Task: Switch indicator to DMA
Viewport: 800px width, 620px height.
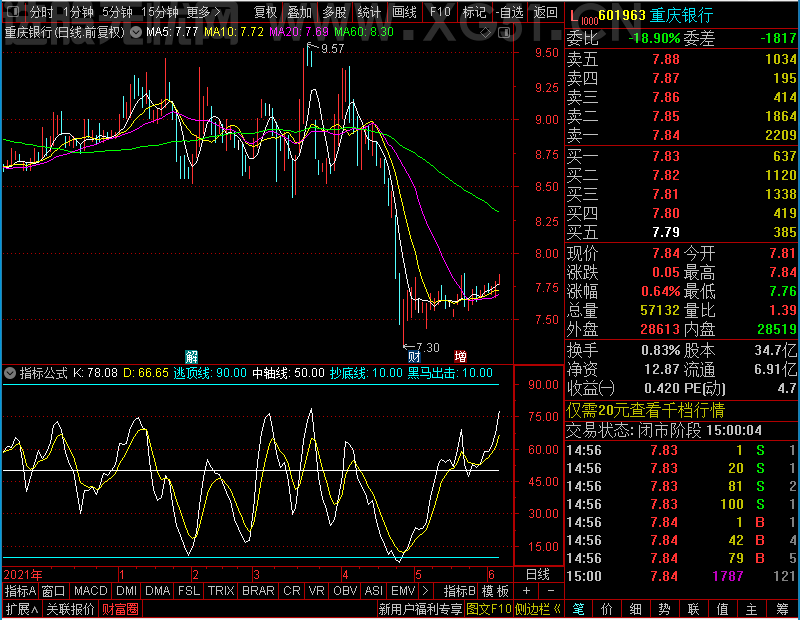Action: tap(157, 591)
